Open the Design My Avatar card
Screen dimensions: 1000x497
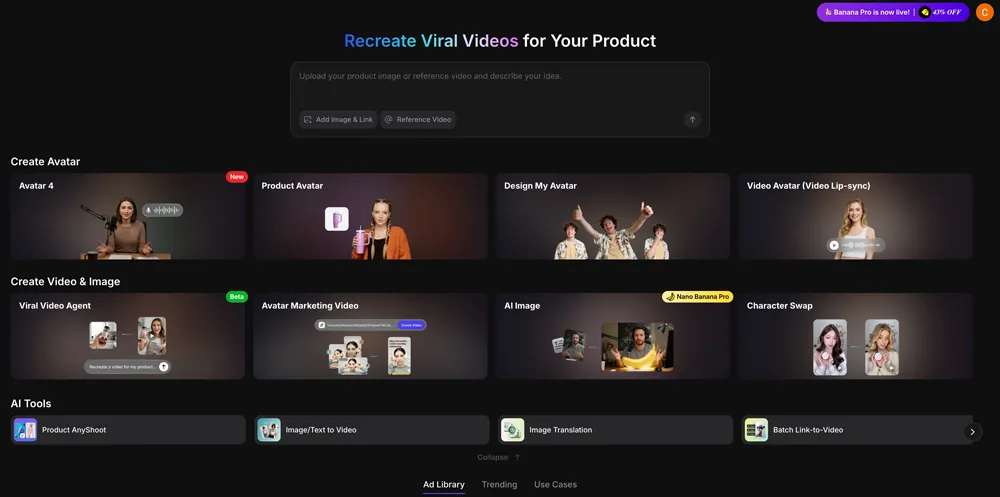tap(614, 216)
